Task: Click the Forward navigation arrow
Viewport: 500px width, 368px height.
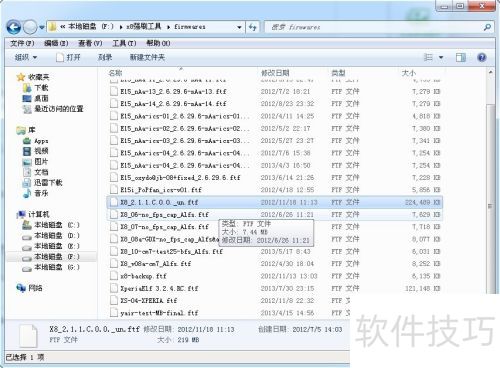Action: [30, 27]
